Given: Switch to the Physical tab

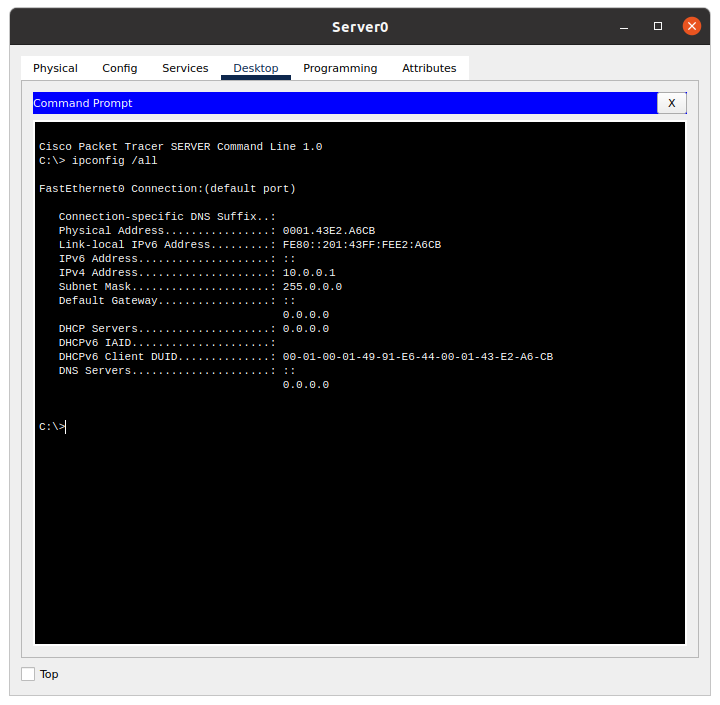Looking at the screenshot, I should tap(55, 68).
